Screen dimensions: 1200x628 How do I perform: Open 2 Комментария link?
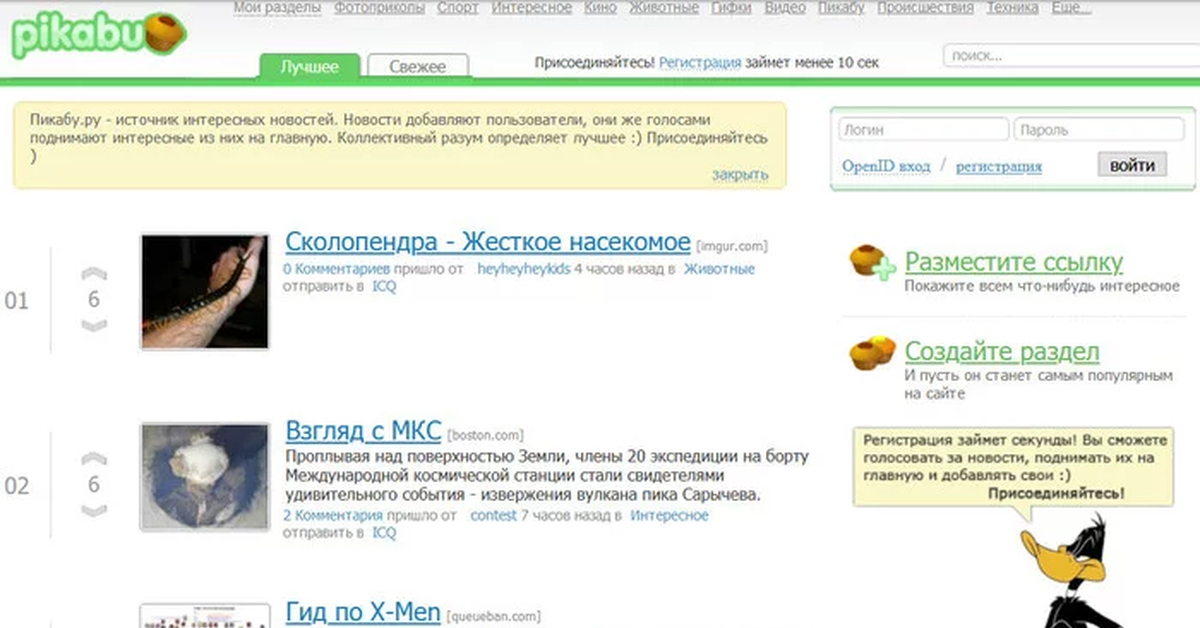coord(333,516)
